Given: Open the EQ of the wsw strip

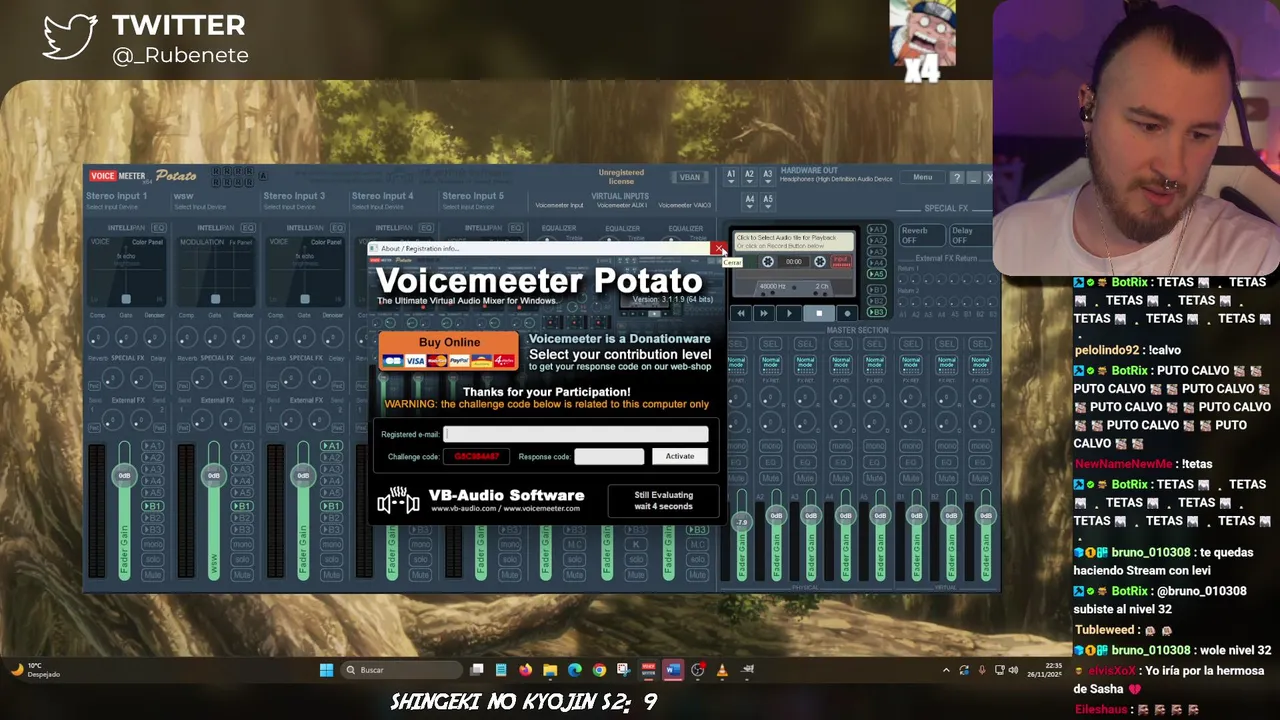Looking at the screenshot, I should click(x=247, y=228).
